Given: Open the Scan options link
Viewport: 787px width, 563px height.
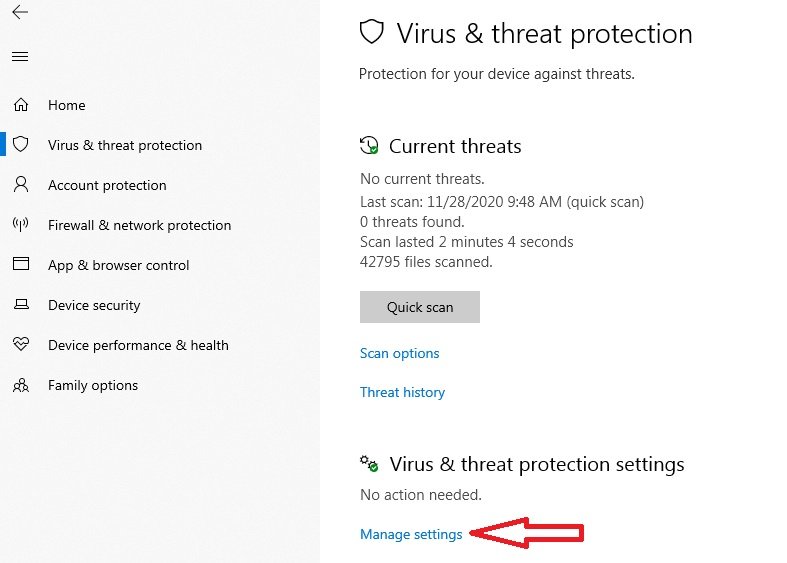Looking at the screenshot, I should 400,354.
